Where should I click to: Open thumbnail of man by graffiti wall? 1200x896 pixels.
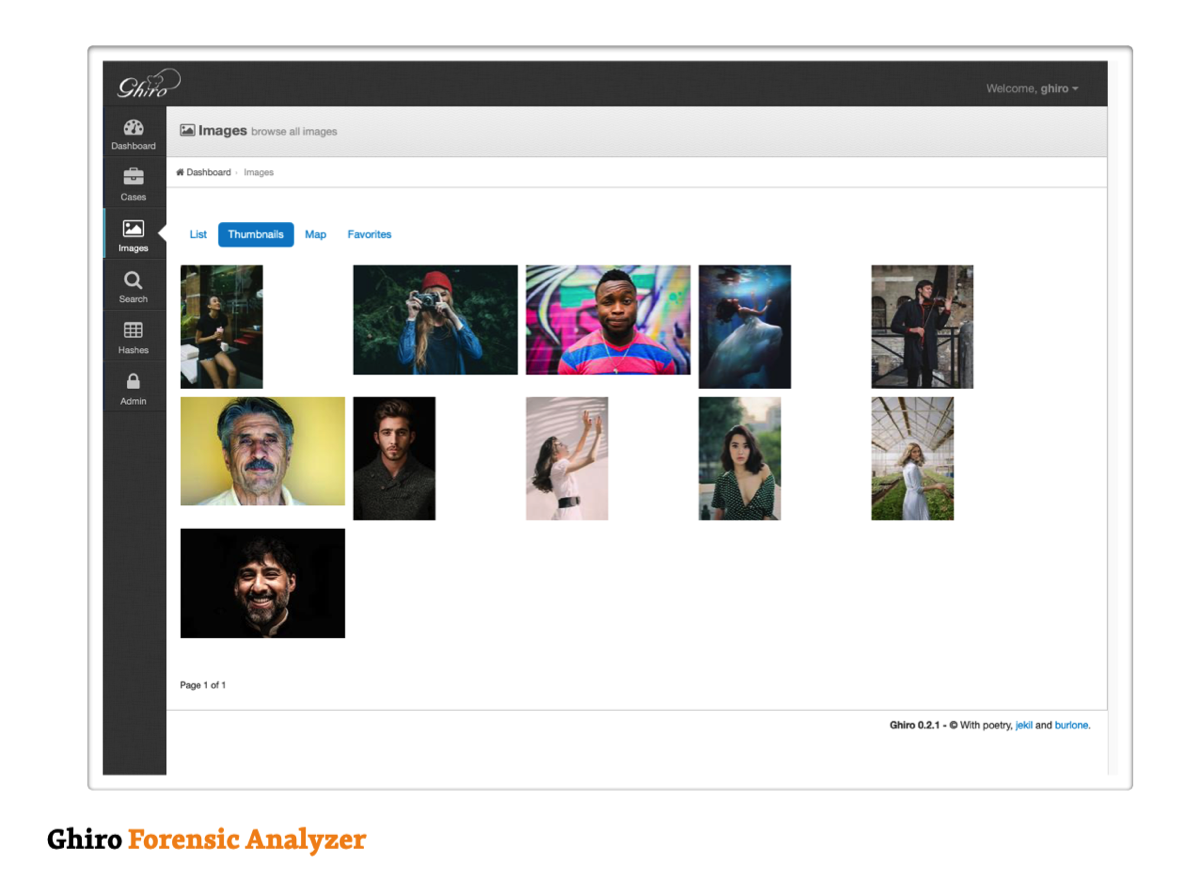(x=608, y=320)
